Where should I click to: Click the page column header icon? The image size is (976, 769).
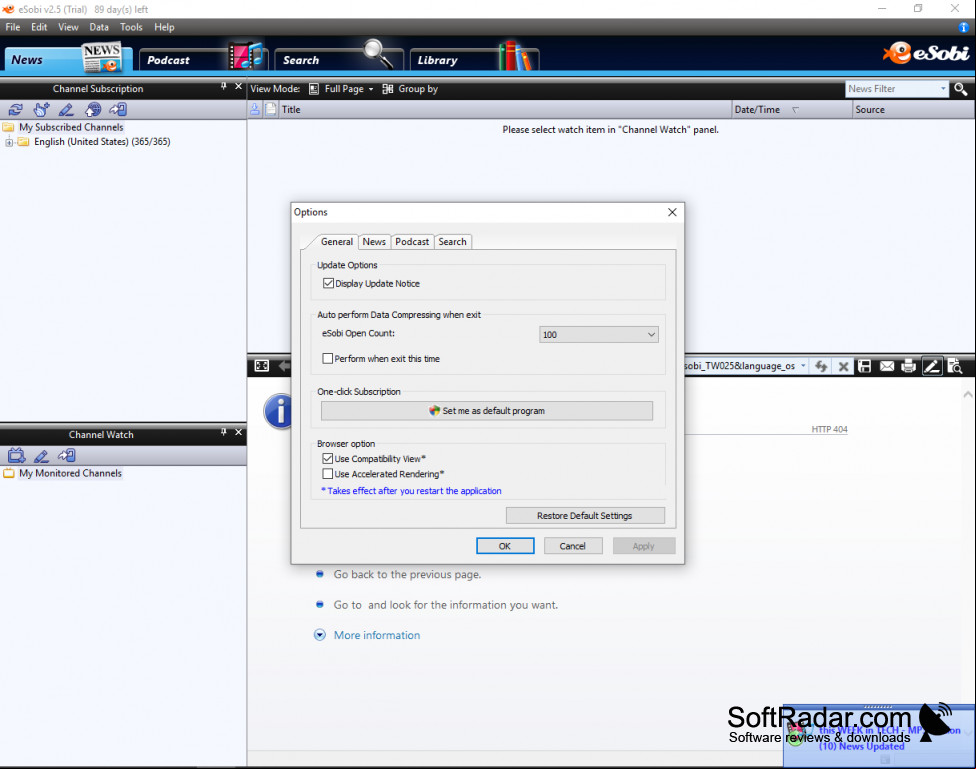pyautogui.click(x=271, y=110)
